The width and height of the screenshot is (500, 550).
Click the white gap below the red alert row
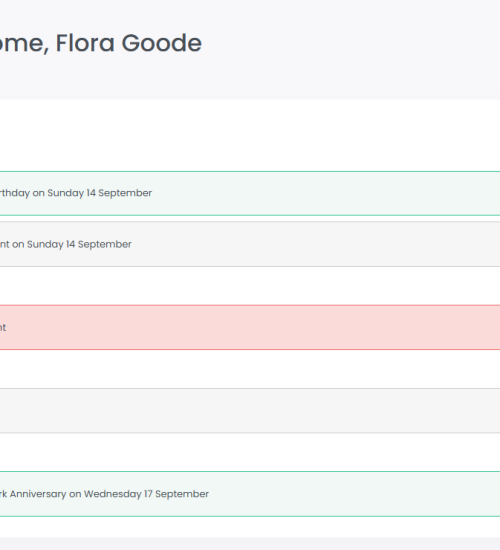pyautogui.click(x=250, y=369)
